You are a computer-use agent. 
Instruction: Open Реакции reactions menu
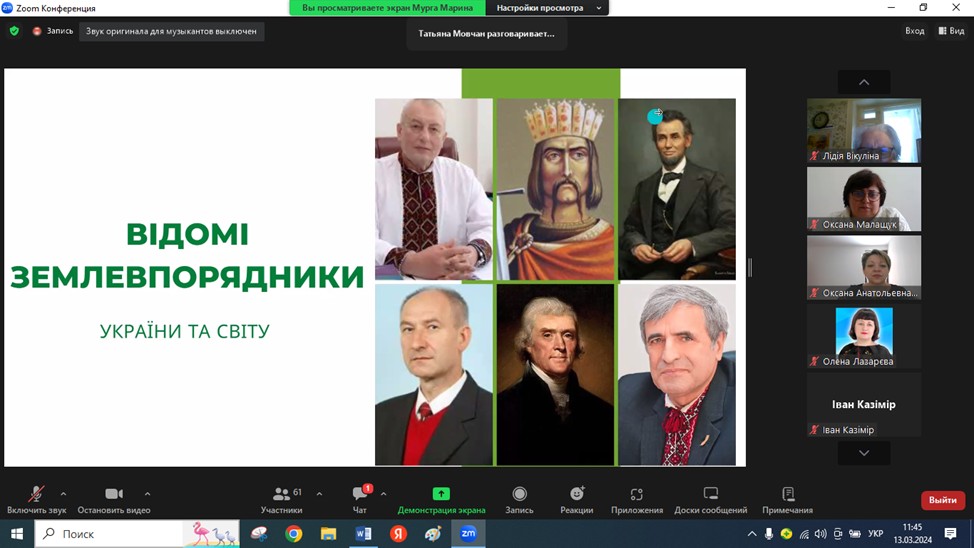pyautogui.click(x=576, y=500)
